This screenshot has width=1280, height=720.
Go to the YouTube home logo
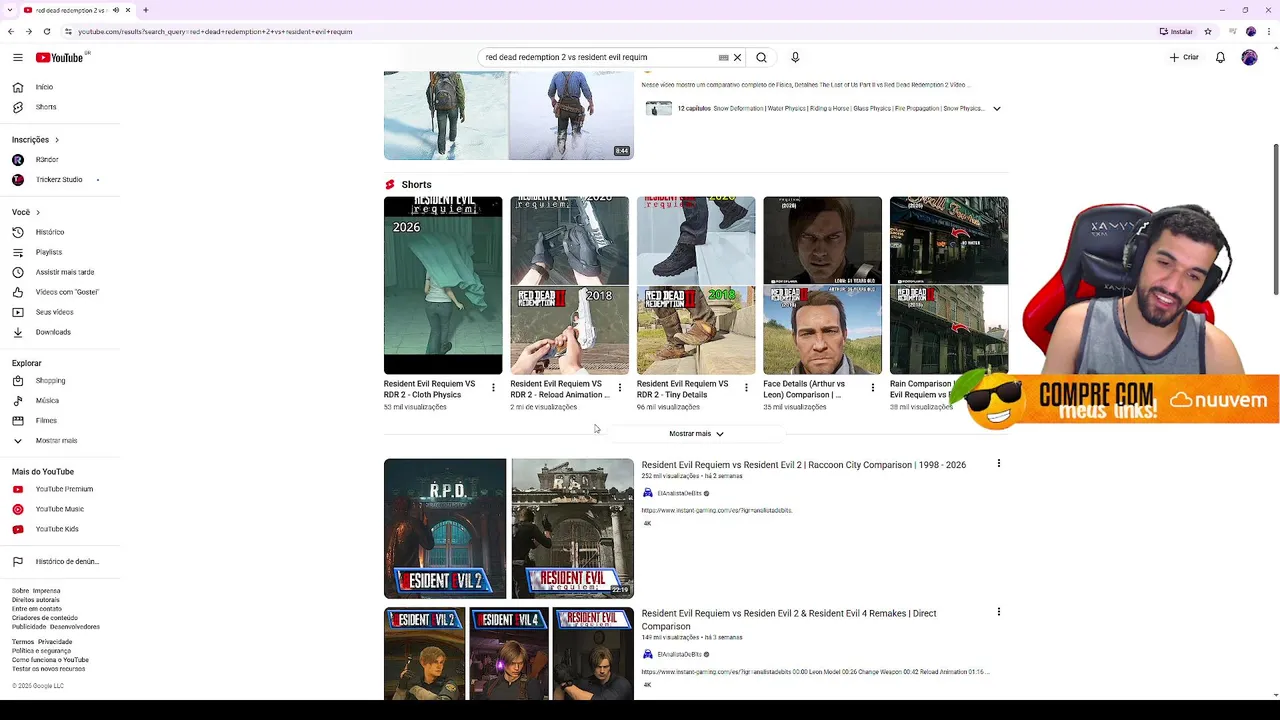point(60,57)
